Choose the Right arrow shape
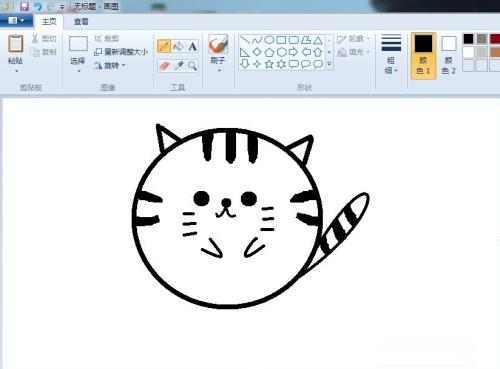500x369 pixels. coord(294,52)
